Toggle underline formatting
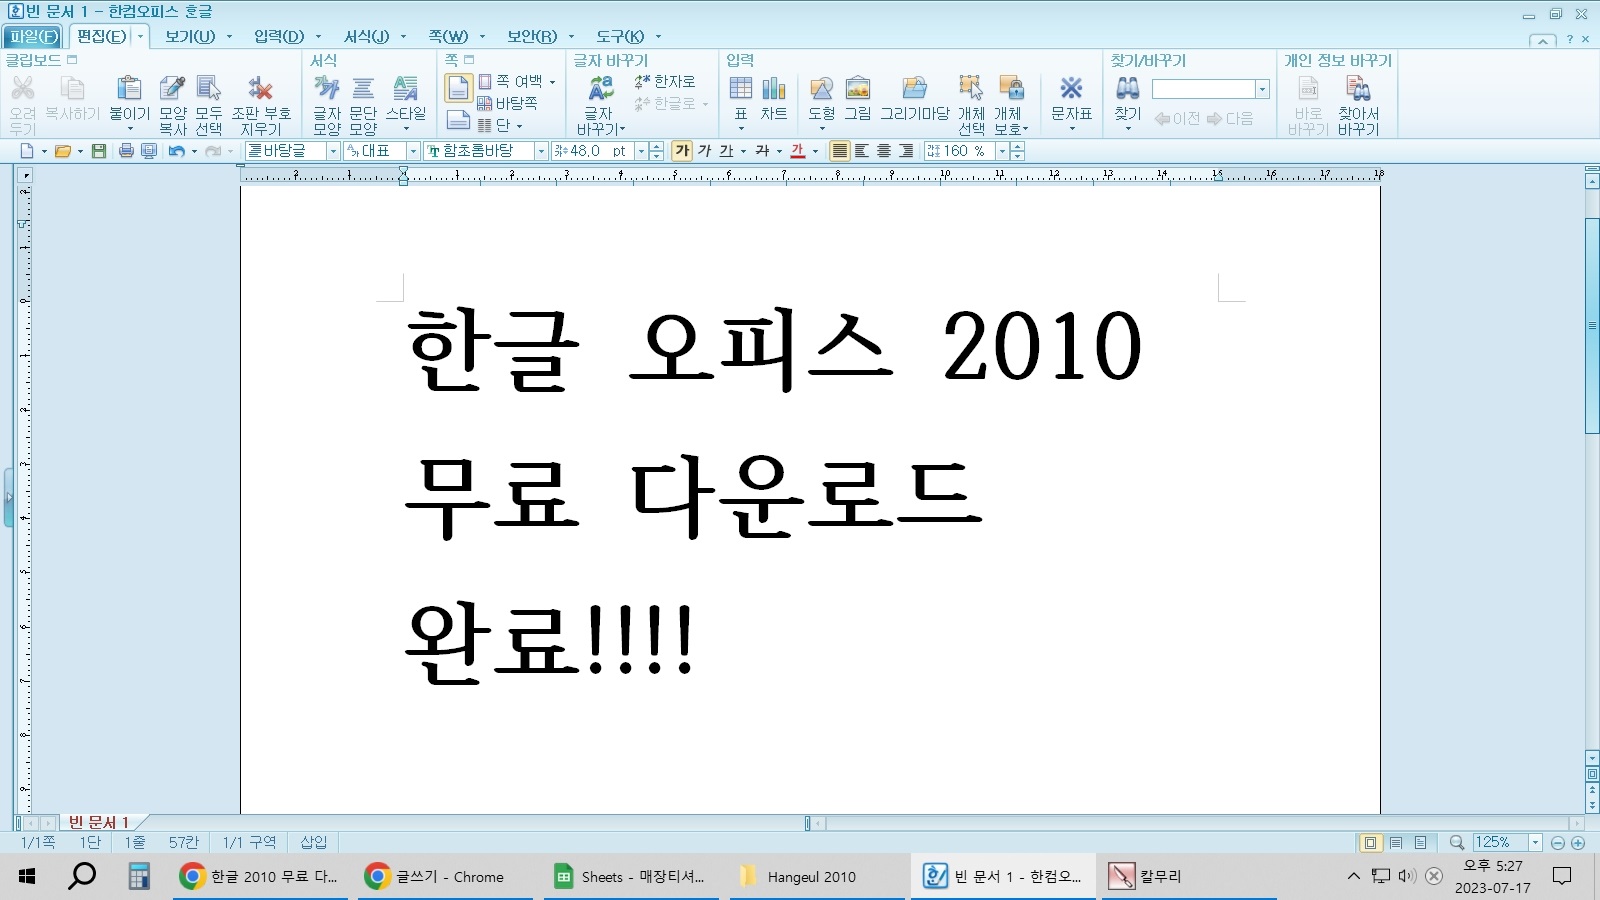Viewport: 1600px width, 900px height. 727,151
